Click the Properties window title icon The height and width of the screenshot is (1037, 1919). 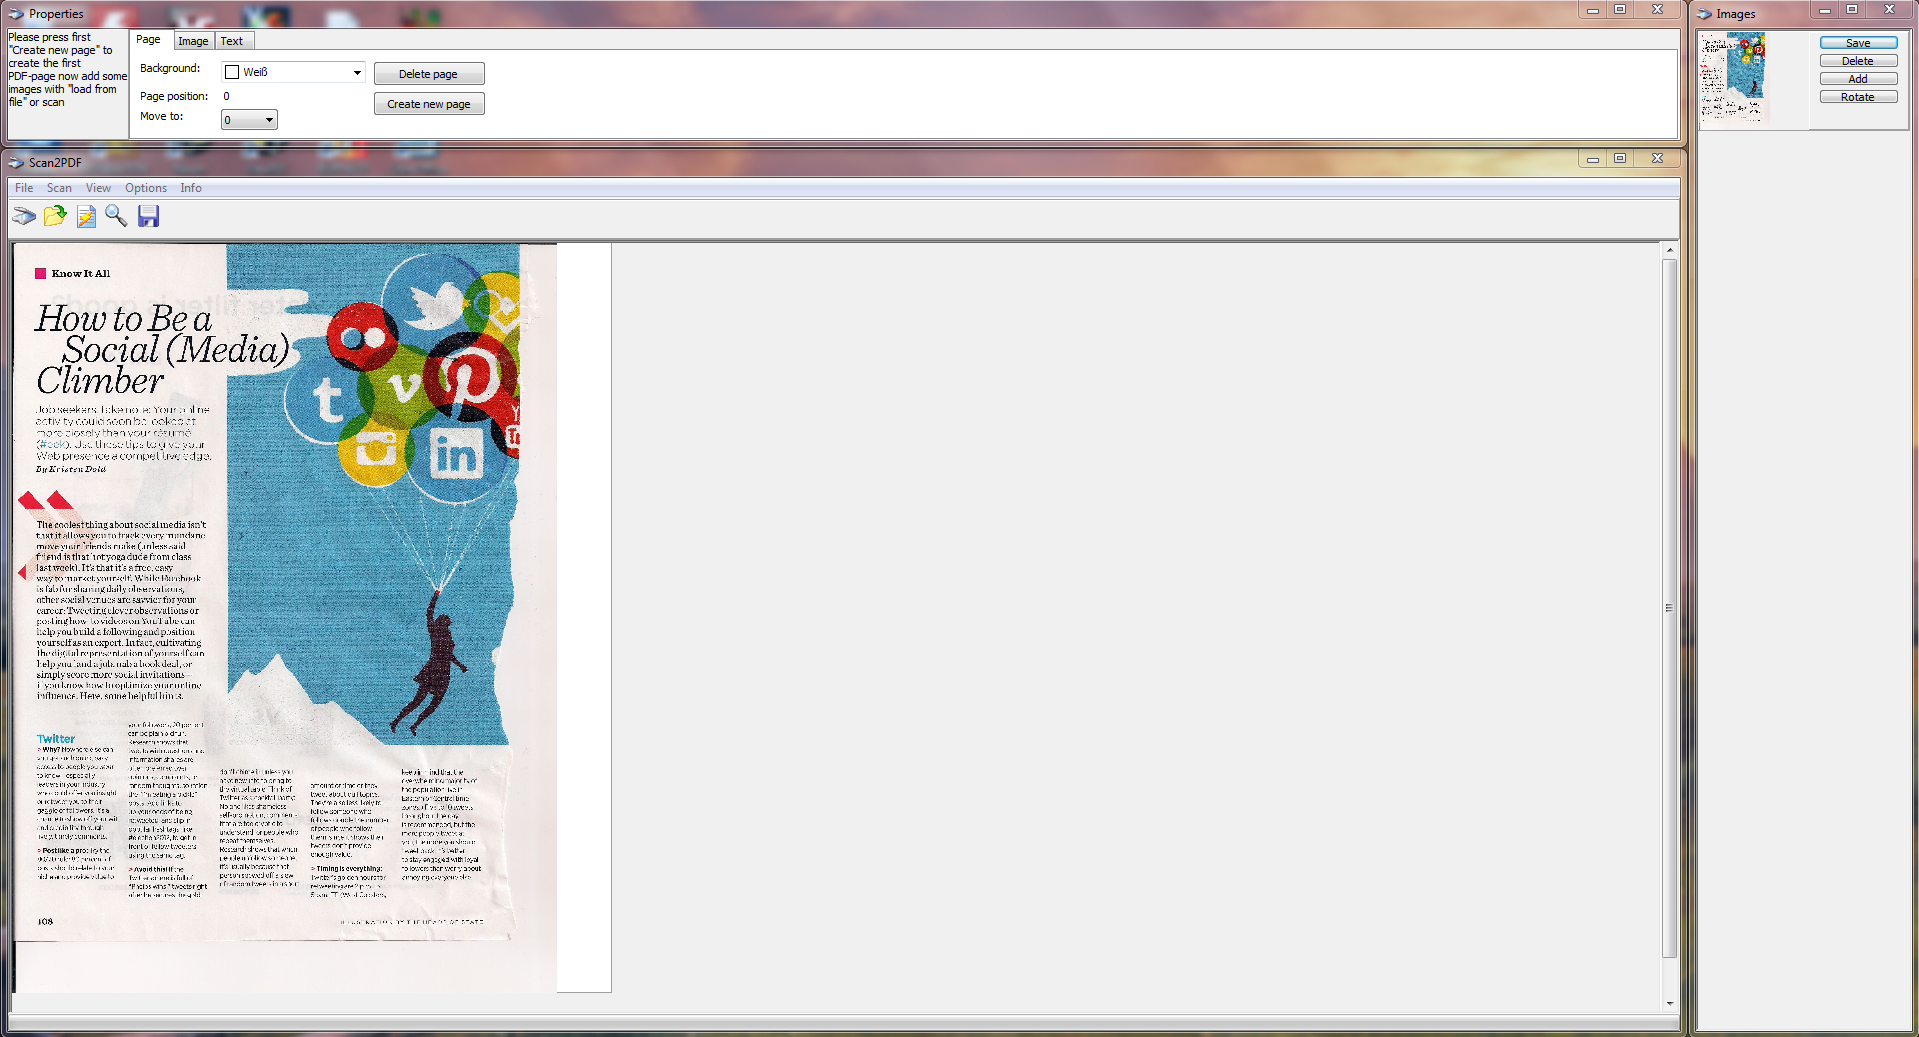[16, 14]
